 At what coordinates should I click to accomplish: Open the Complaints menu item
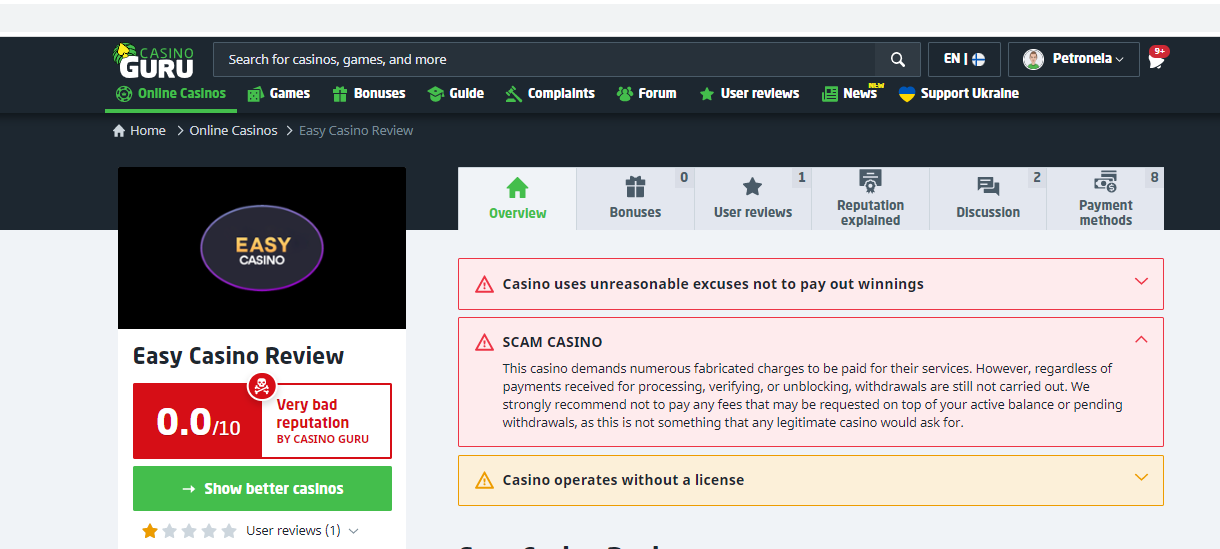(x=550, y=94)
